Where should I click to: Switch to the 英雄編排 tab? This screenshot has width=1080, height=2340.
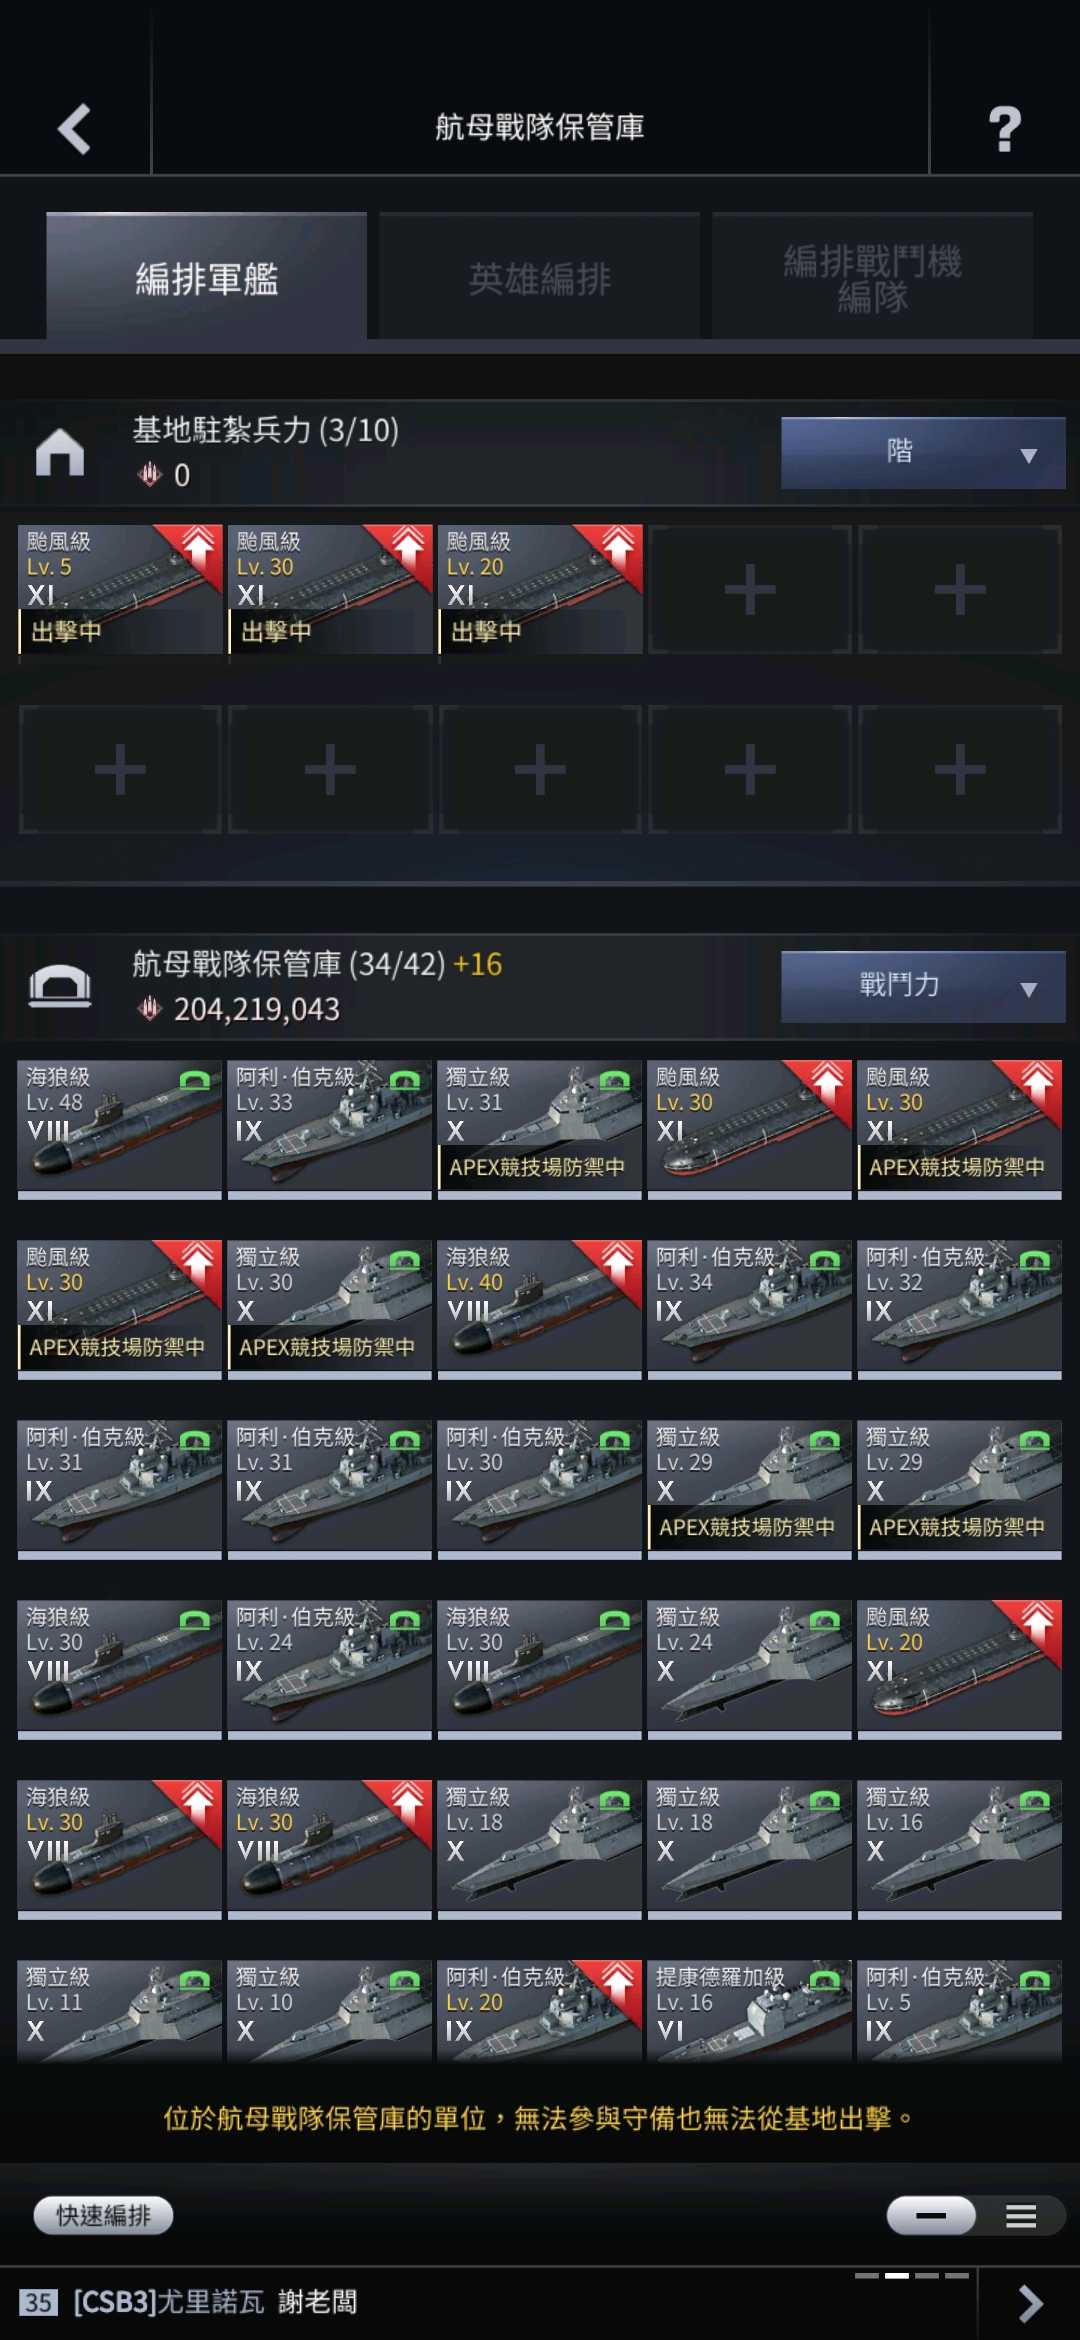540,278
